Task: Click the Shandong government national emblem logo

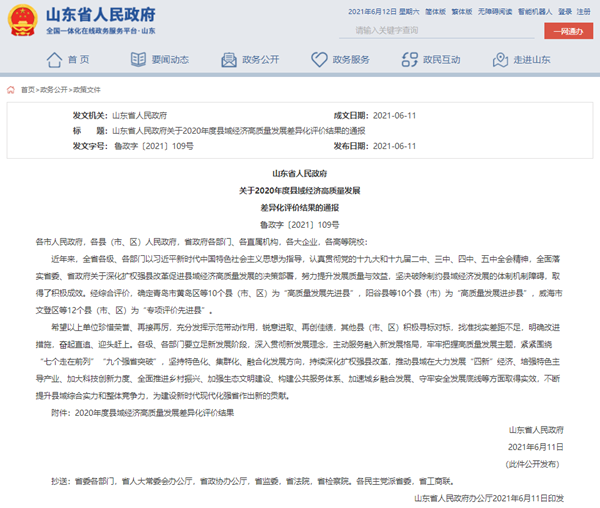Action: pyautogui.click(x=23, y=20)
